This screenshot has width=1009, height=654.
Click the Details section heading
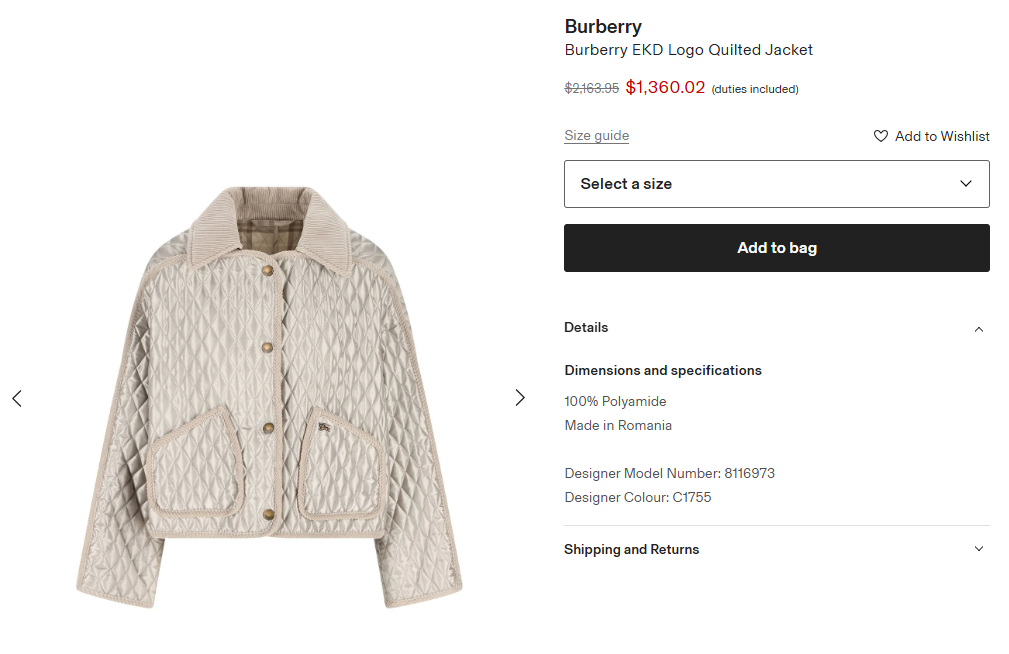pos(586,328)
